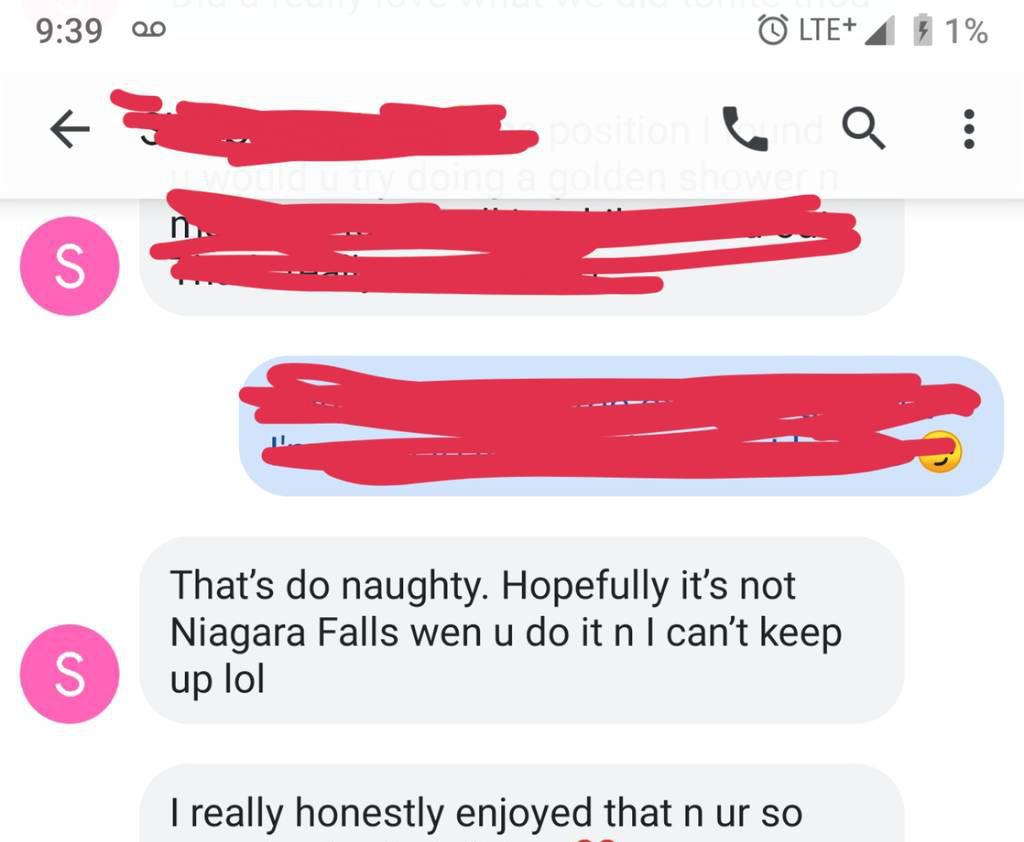Viewport: 1024px width, 842px height.
Task: Tap the 1% battery percentage text
Action: point(967,31)
